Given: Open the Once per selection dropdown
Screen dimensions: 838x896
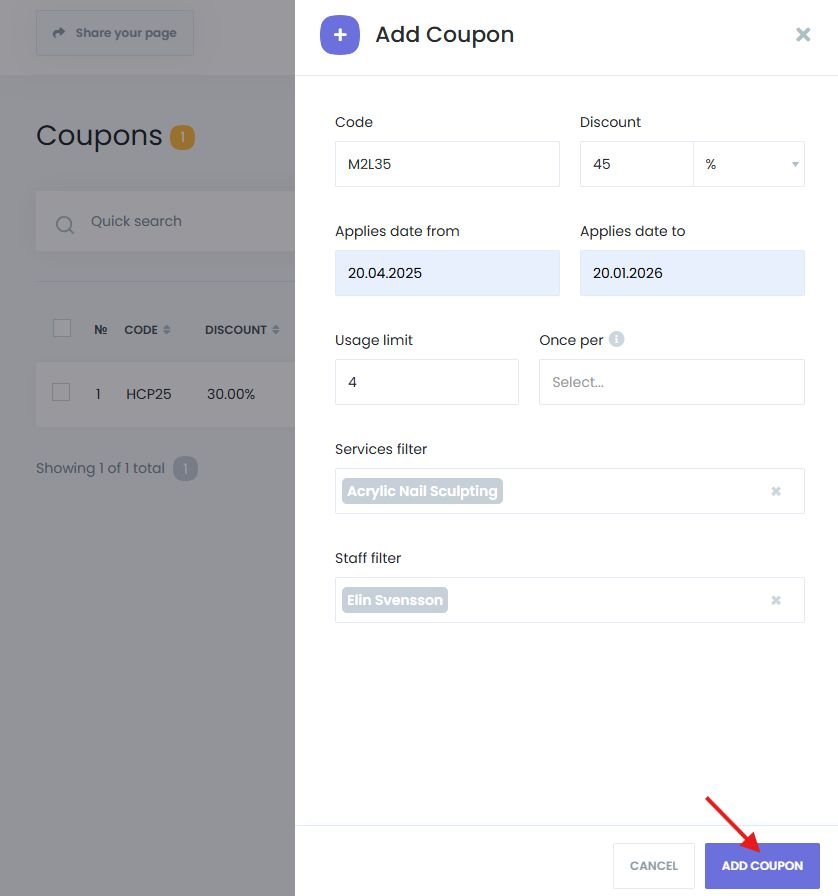Looking at the screenshot, I should click(x=671, y=381).
